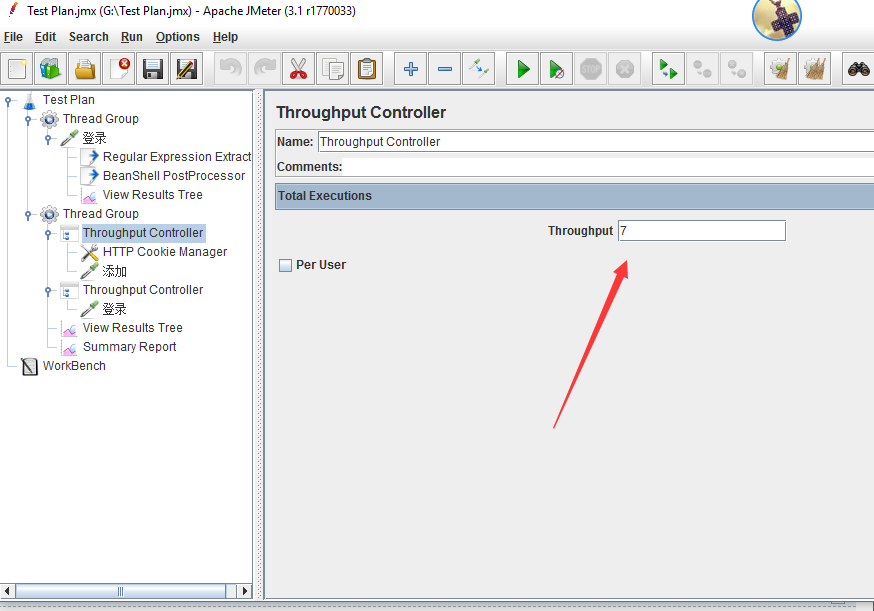Click the Clear broom icon

(x=780, y=69)
